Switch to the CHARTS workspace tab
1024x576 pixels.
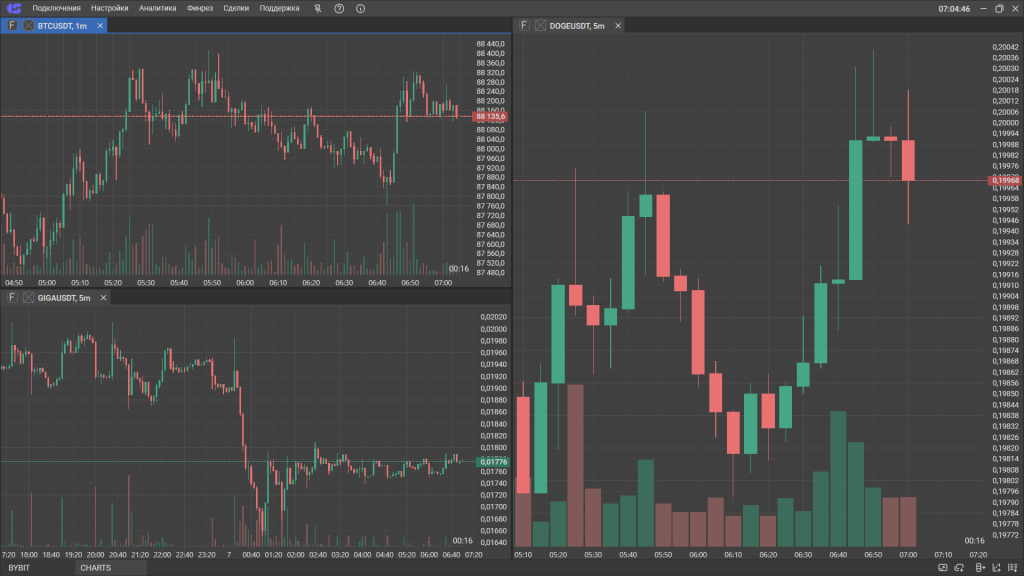point(96,568)
